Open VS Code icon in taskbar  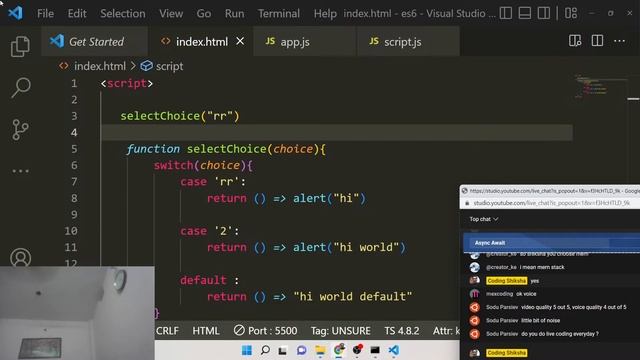393,350
